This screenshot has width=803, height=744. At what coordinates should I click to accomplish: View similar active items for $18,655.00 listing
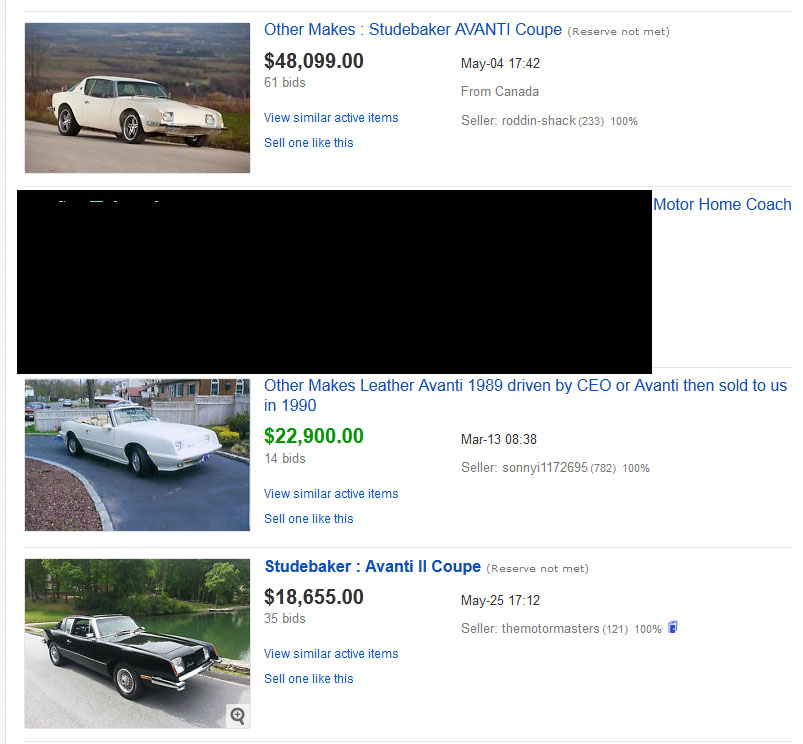pyautogui.click(x=331, y=654)
